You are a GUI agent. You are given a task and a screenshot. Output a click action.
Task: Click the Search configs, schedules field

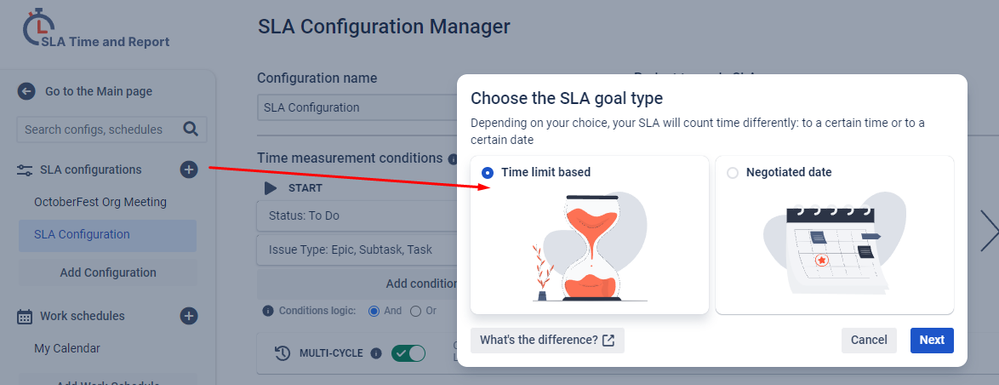(111, 129)
